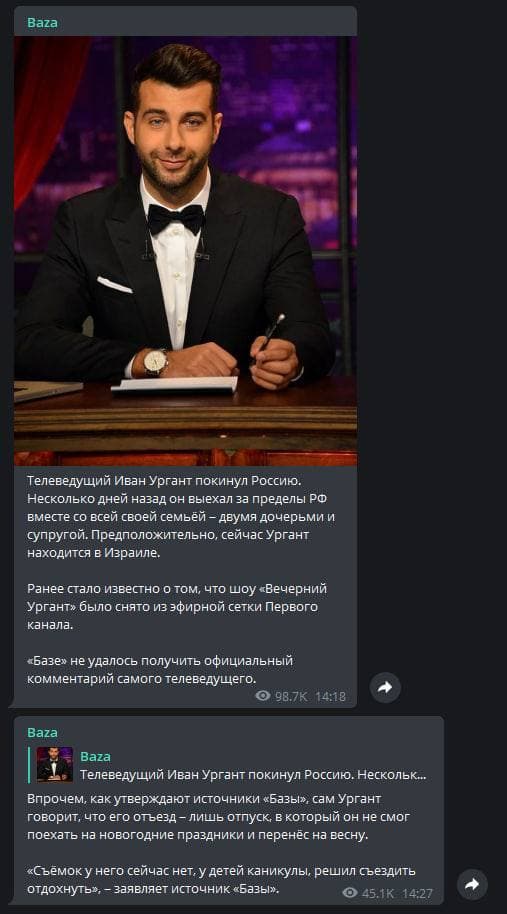Click the 14:27 timestamp
This screenshot has width=507, height=914.
pos(417,893)
